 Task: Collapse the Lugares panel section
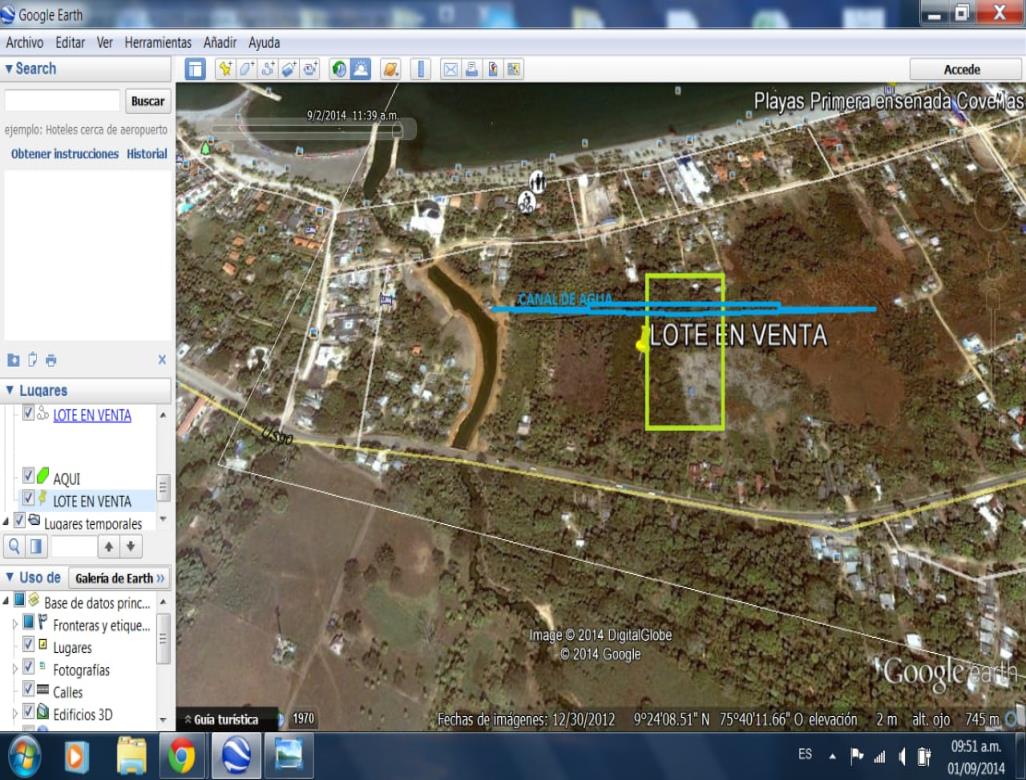pos(10,391)
